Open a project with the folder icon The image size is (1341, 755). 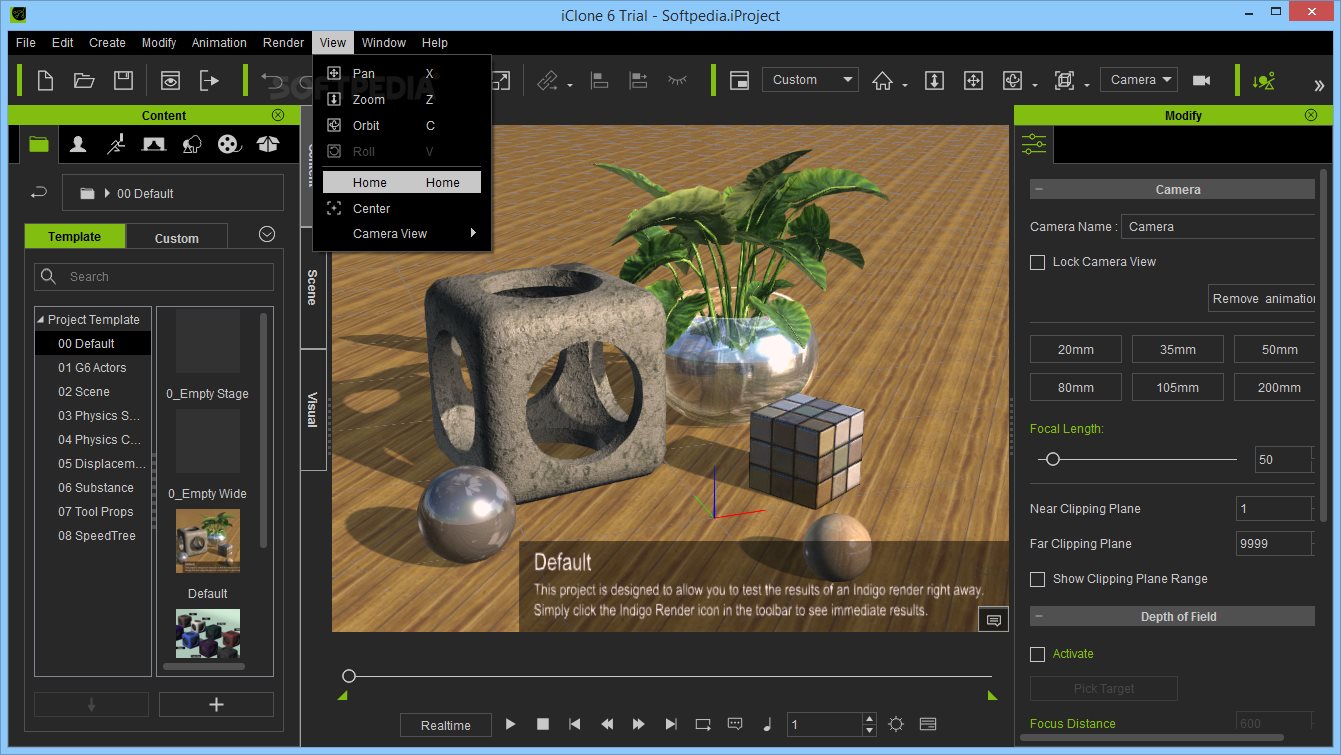tap(84, 80)
